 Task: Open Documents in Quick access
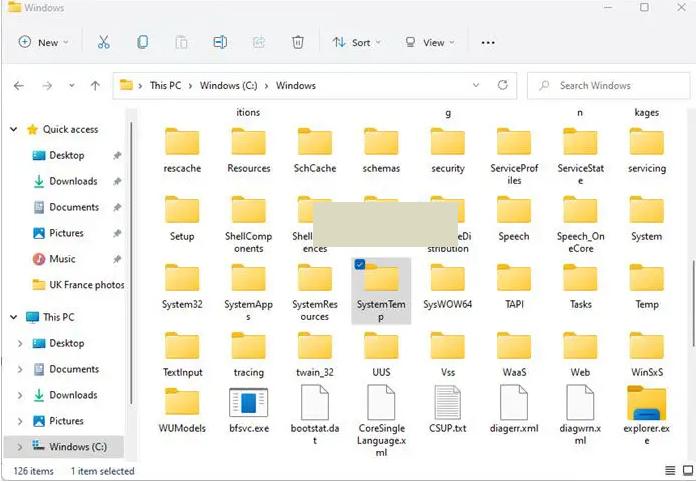(x=74, y=207)
